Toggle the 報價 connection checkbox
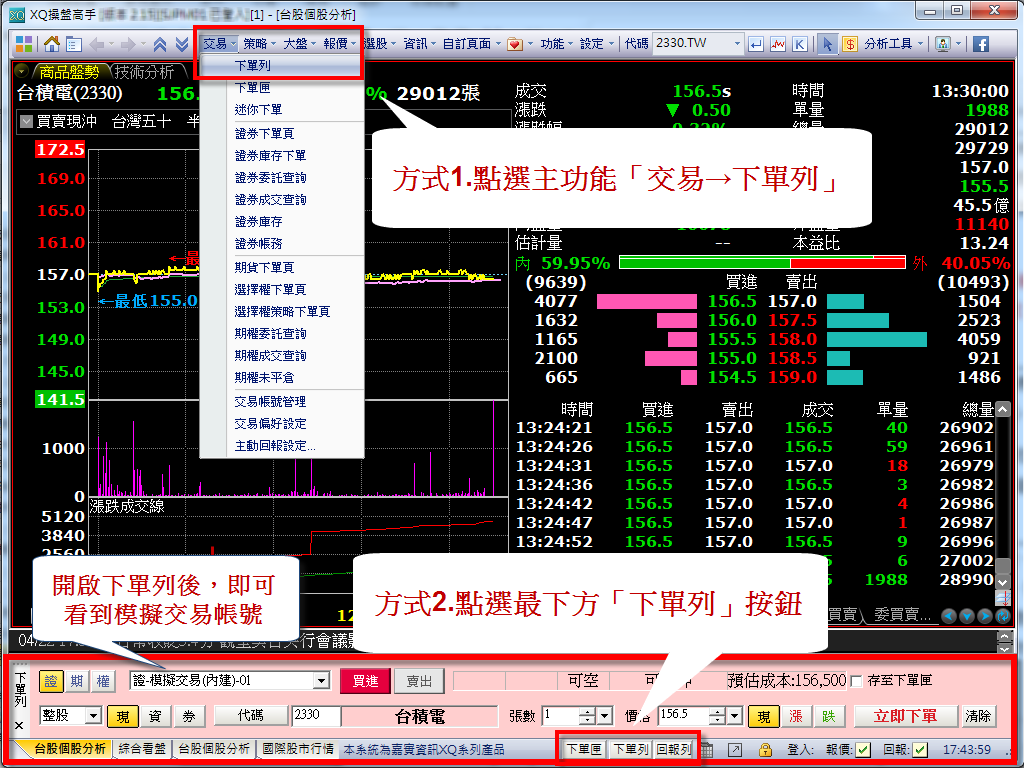This screenshot has height=768, width=1024. pyautogui.click(x=862, y=750)
